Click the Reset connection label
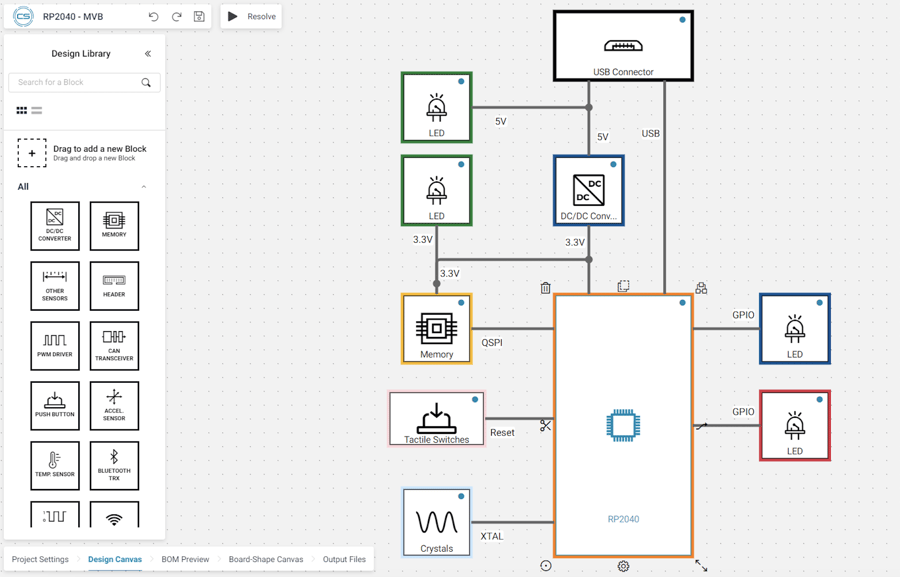The image size is (900, 577). point(502,432)
